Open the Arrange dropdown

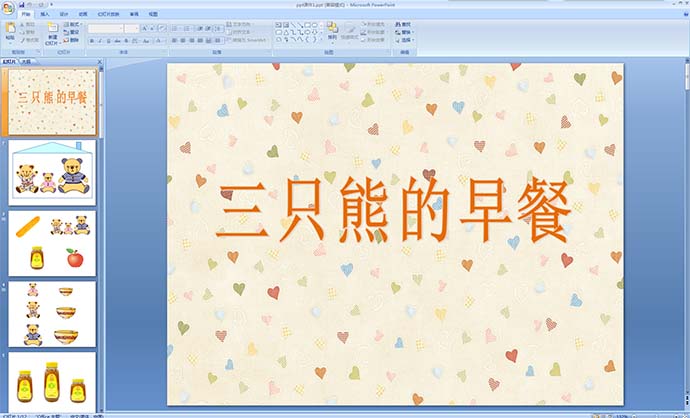(332, 32)
